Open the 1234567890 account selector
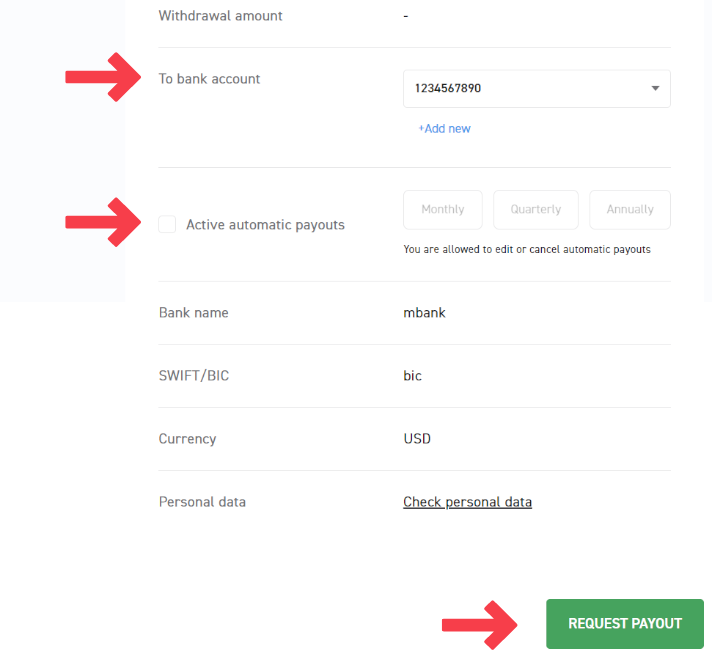Image resolution: width=712 pixels, height=654 pixels. pos(520,88)
